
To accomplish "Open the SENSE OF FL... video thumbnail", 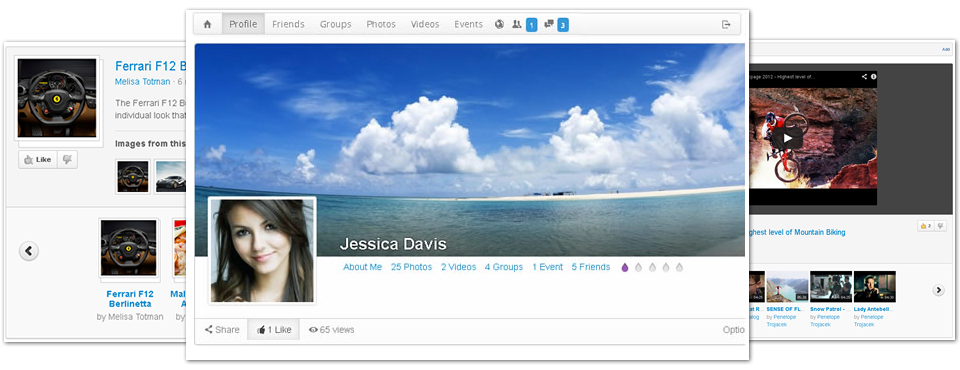I will [x=787, y=287].
